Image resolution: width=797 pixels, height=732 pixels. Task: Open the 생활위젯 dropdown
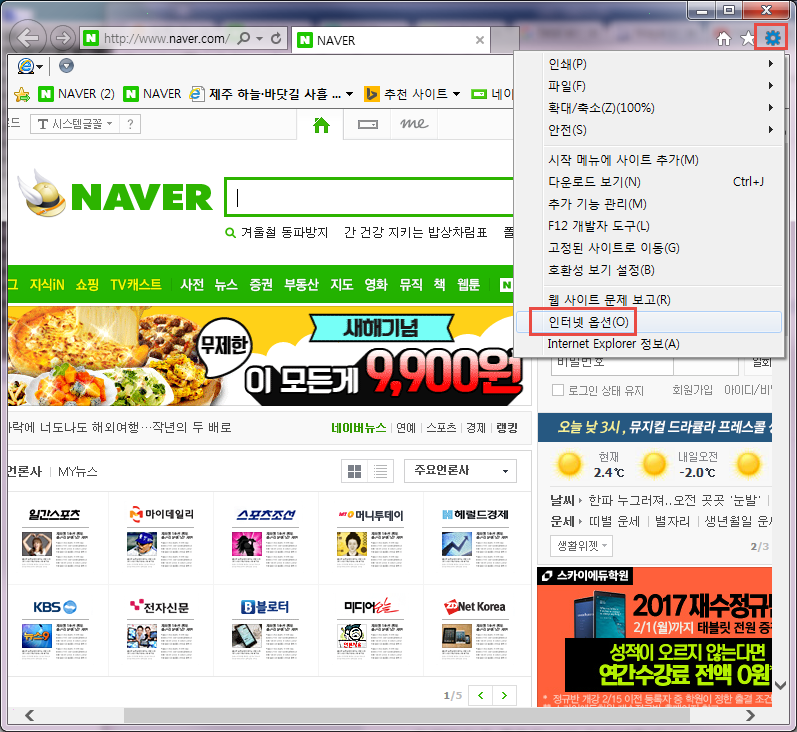581,546
